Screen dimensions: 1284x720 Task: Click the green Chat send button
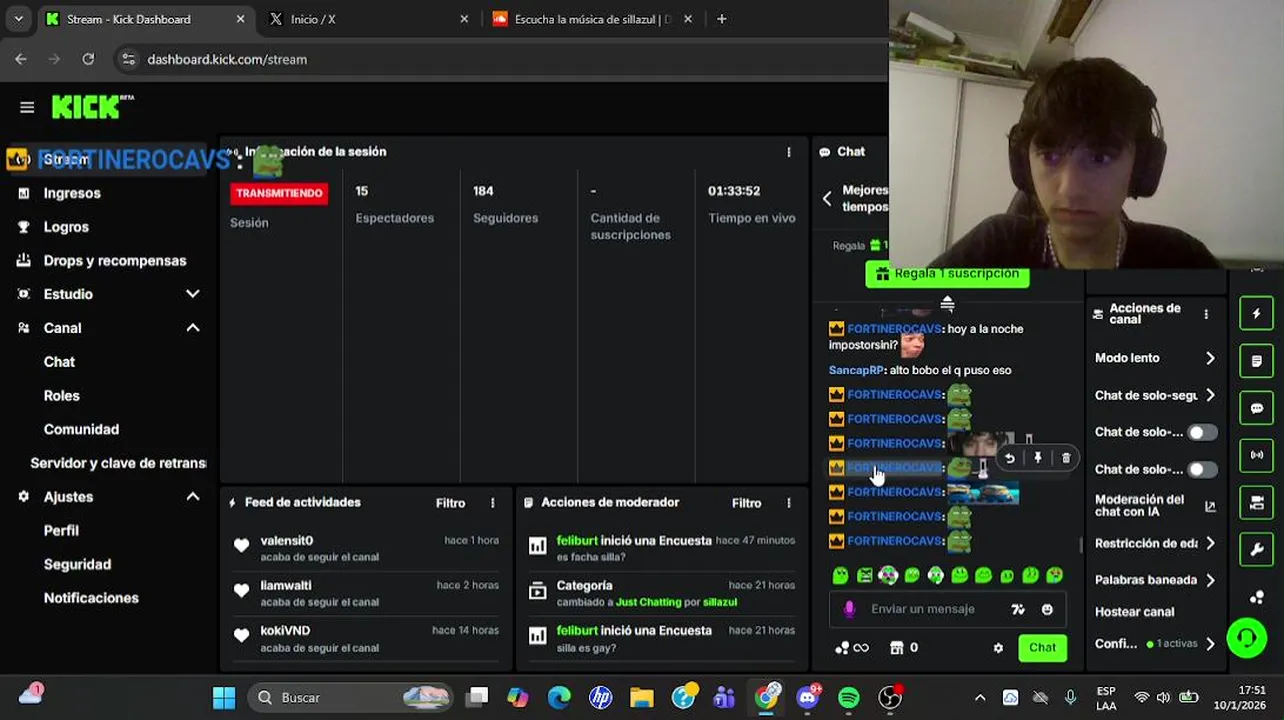click(x=1042, y=648)
